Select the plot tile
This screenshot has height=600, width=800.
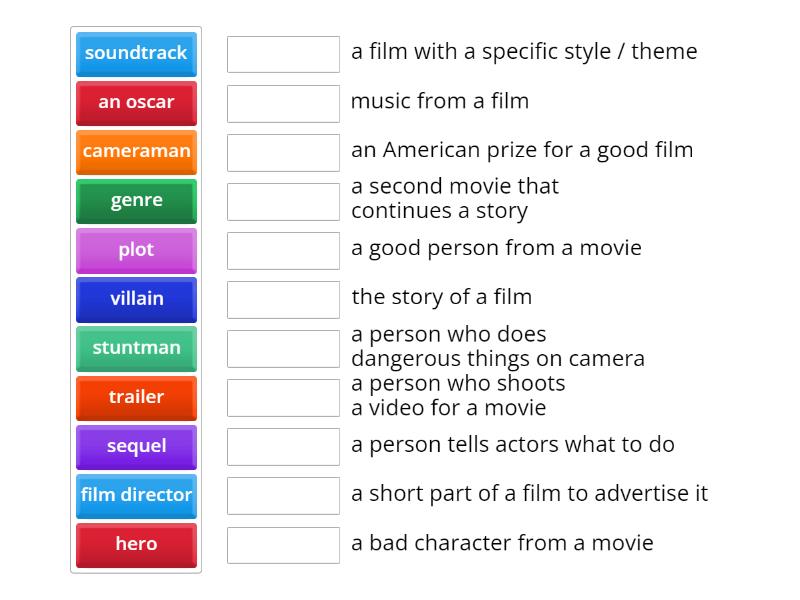(136, 251)
